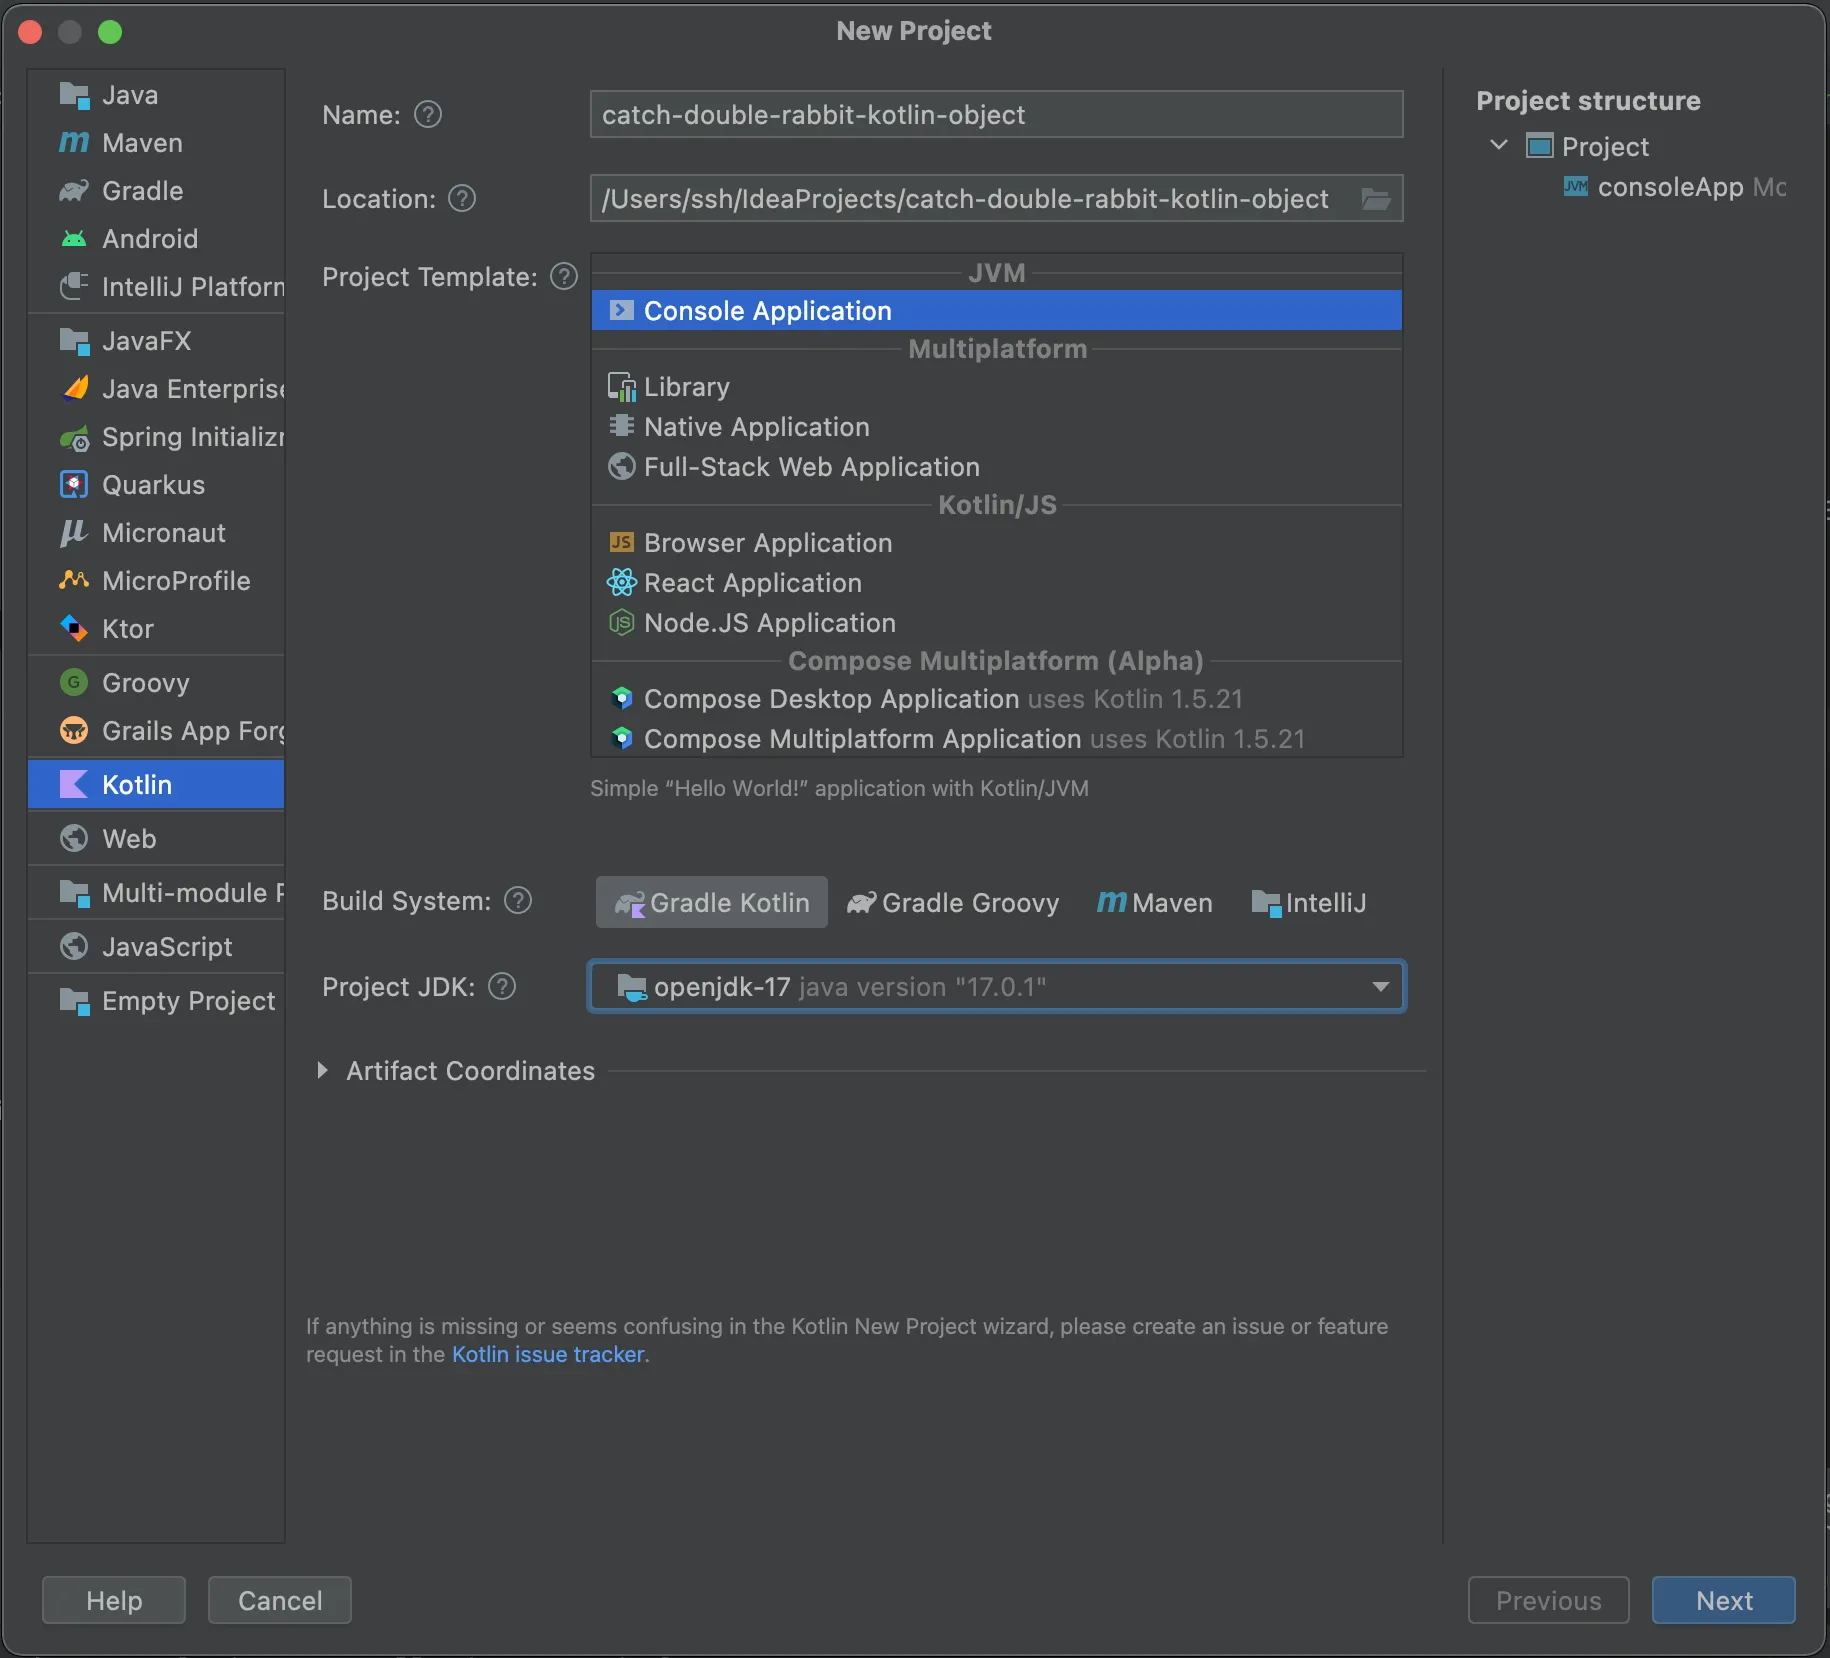Screen dimensions: 1830x1658
Task: Choose IntelliJ build system option
Action: coord(1308,903)
